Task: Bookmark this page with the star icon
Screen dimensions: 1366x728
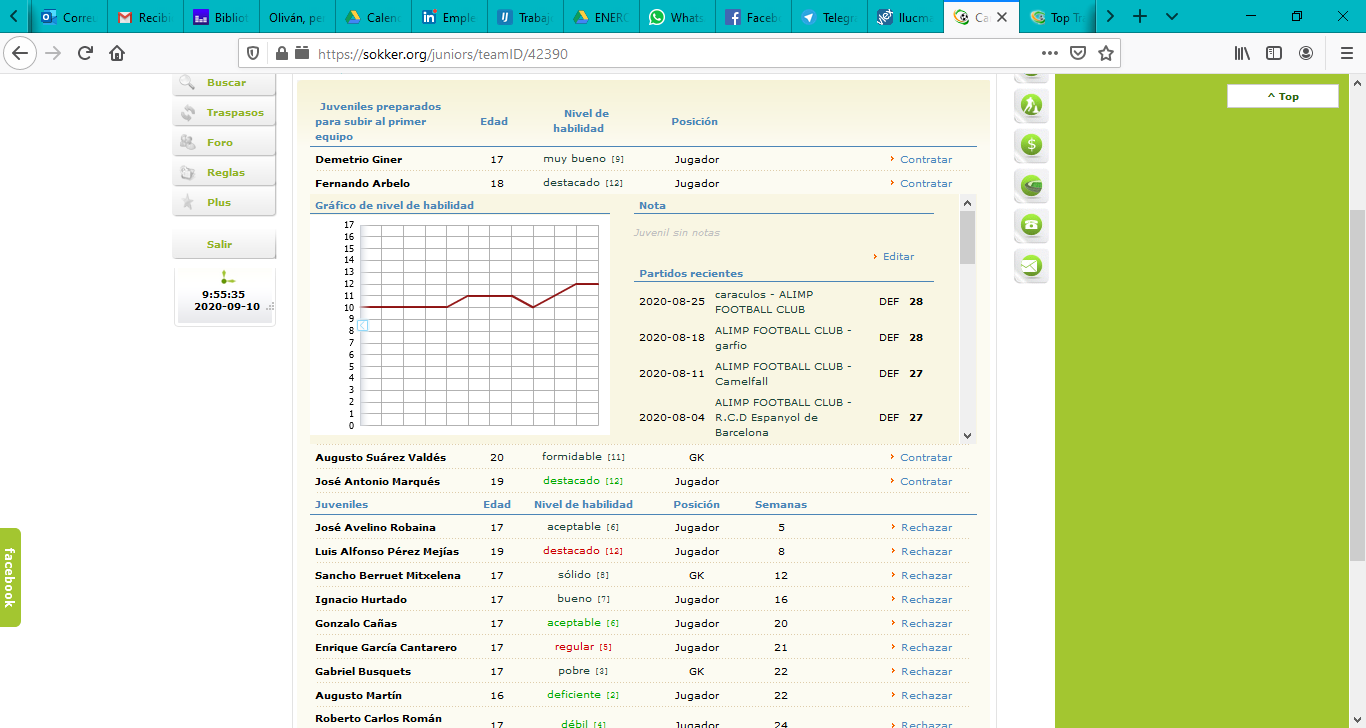Action: tap(1106, 53)
